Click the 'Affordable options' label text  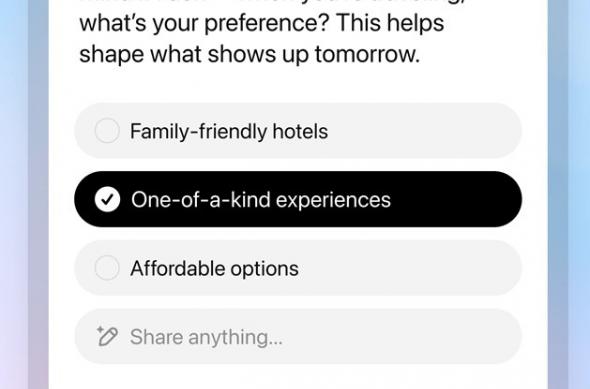(214, 269)
